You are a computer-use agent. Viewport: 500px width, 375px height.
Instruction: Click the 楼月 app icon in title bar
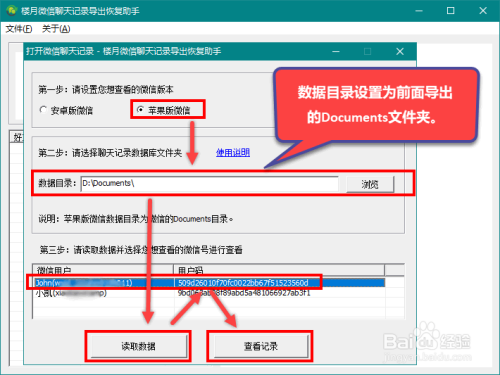(12, 11)
